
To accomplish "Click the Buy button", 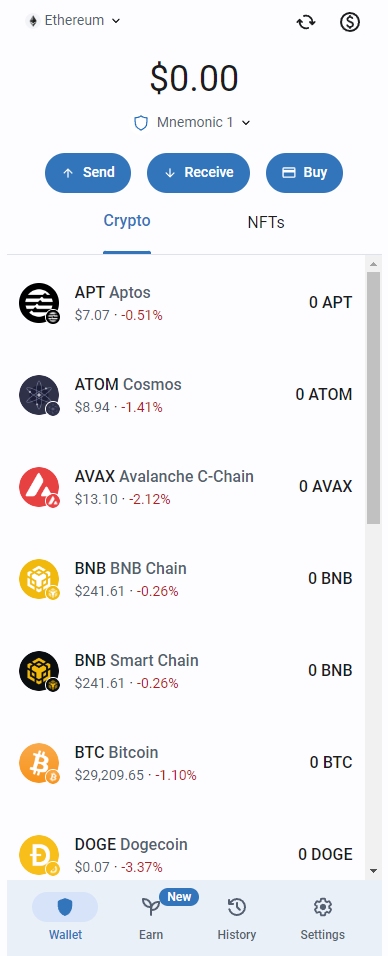I will click(304, 173).
